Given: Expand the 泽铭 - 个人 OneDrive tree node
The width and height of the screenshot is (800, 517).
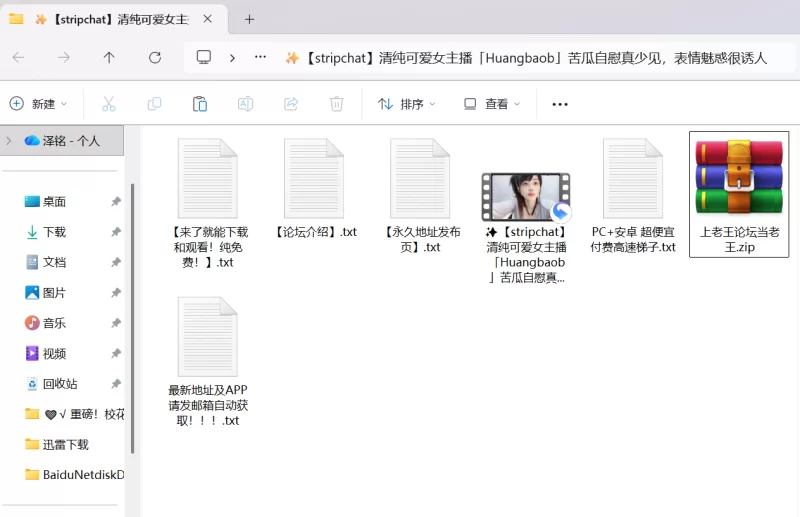Looking at the screenshot, I should pos(9,141).
